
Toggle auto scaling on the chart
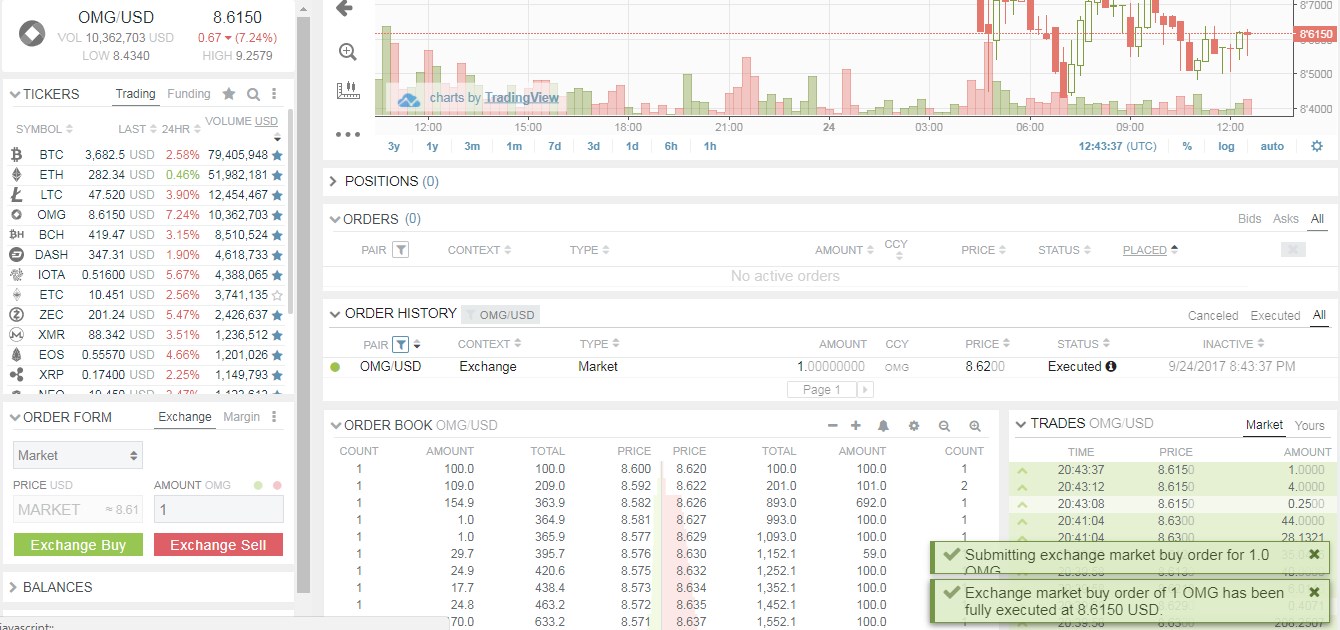coord(1272,145)
